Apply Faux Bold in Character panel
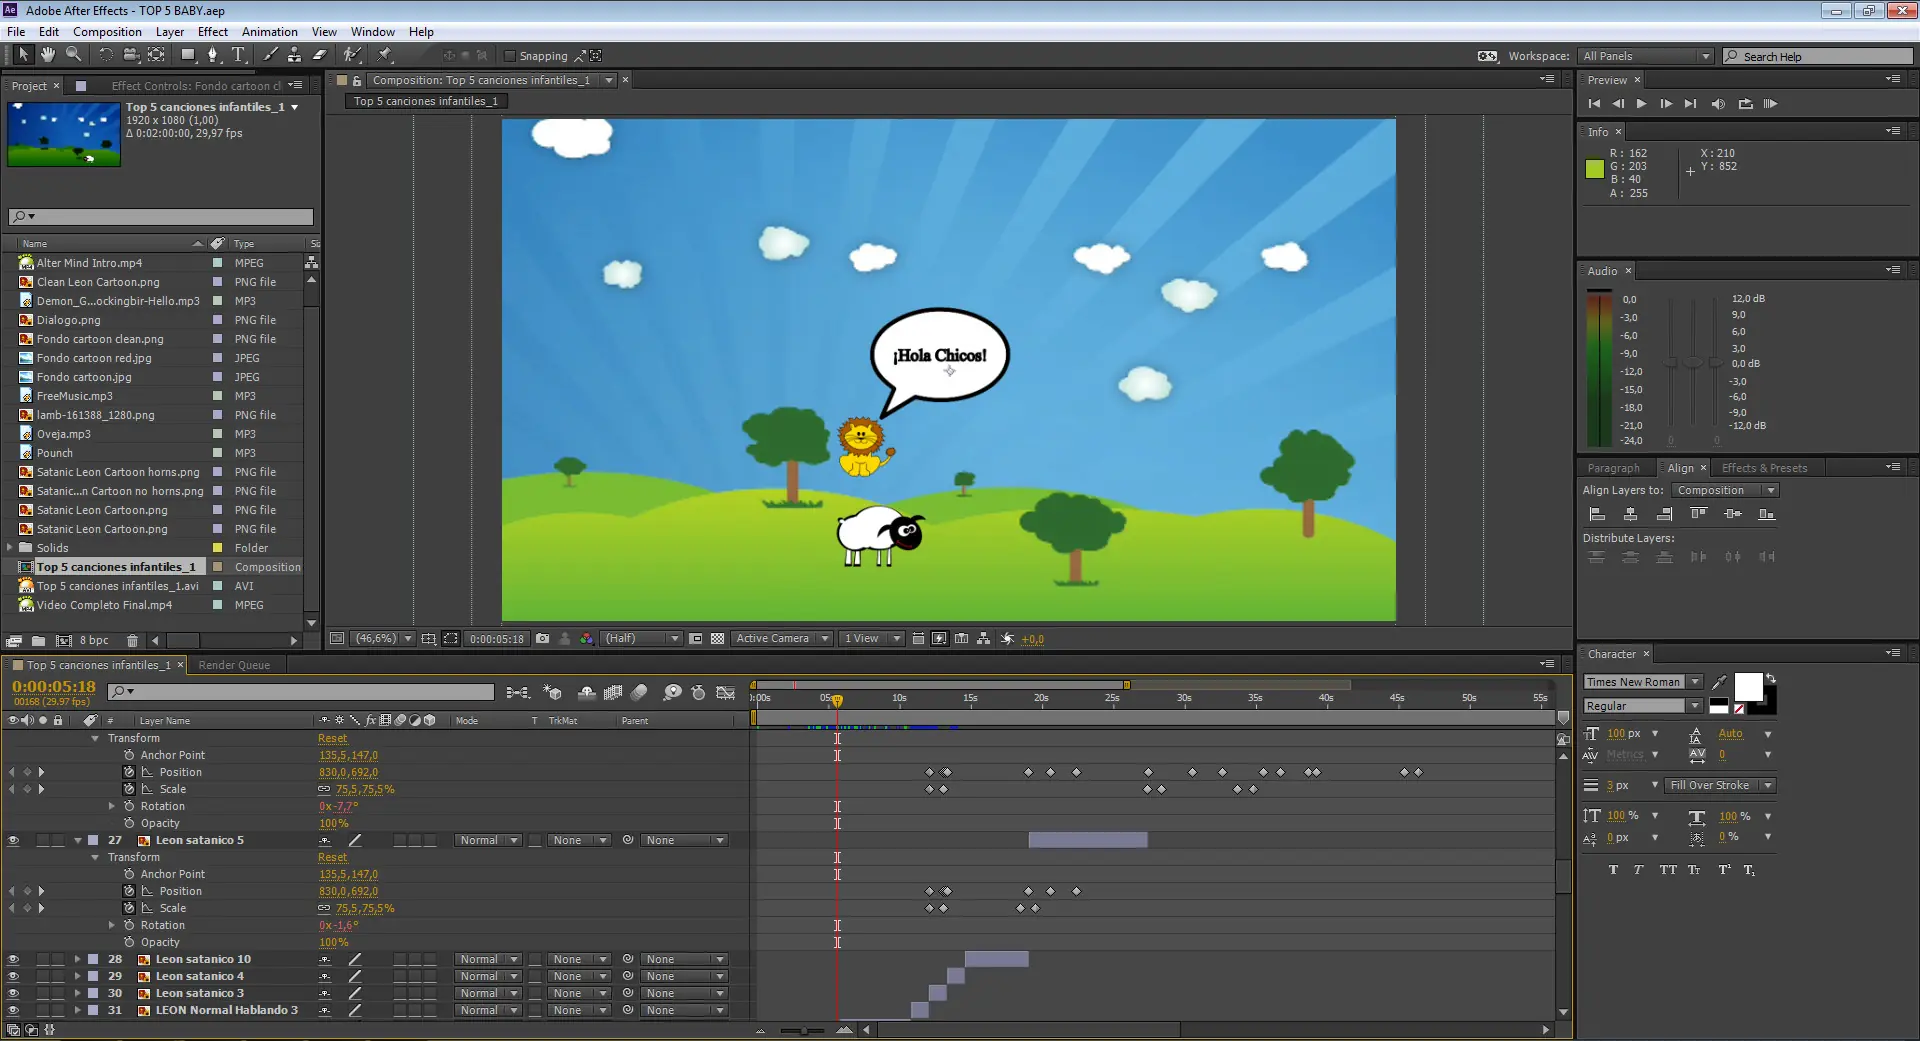The width and height of the screenshot is (1920, 1041). [x=1613, y=870]
